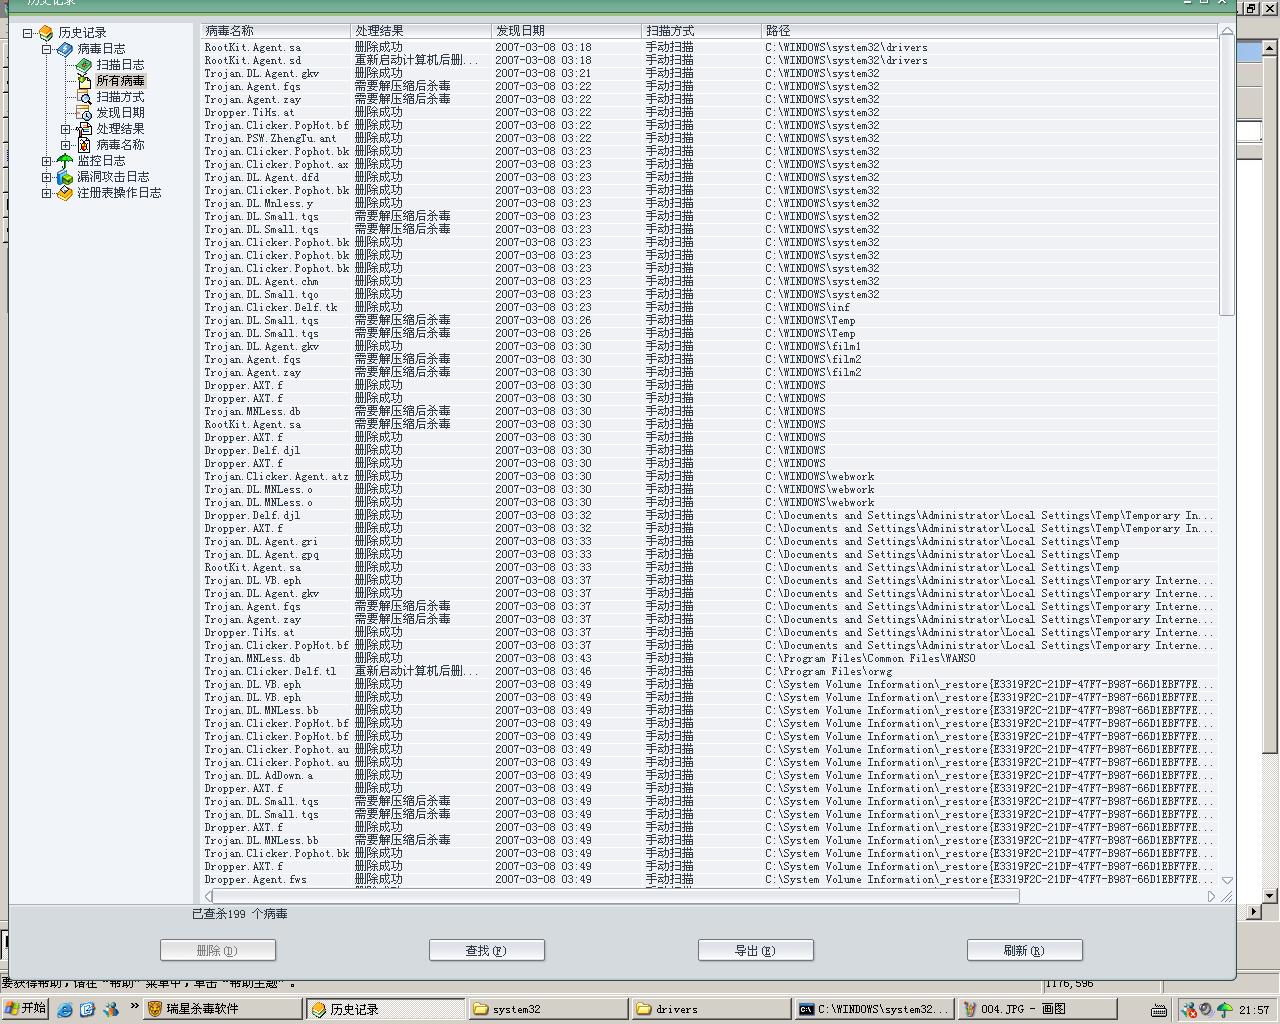Image resolution: width=1280 pixels, height=1024 pixels.
Task: Expand the 病毒名称 tree node
Action: point(66,145)
